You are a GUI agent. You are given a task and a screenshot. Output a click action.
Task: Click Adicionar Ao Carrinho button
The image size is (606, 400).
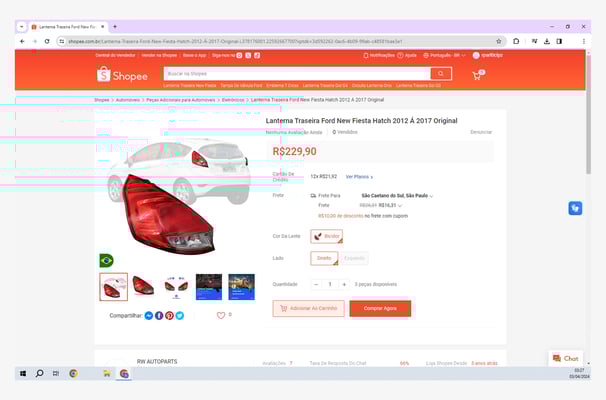coord(308,308)
